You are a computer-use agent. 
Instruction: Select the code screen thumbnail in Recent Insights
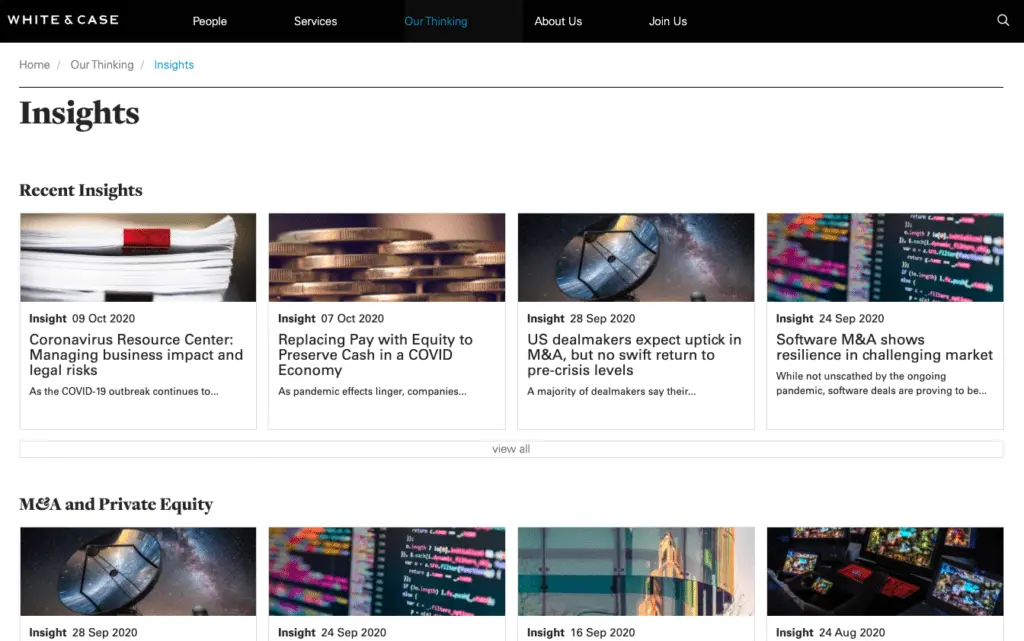tap(885, 257)
